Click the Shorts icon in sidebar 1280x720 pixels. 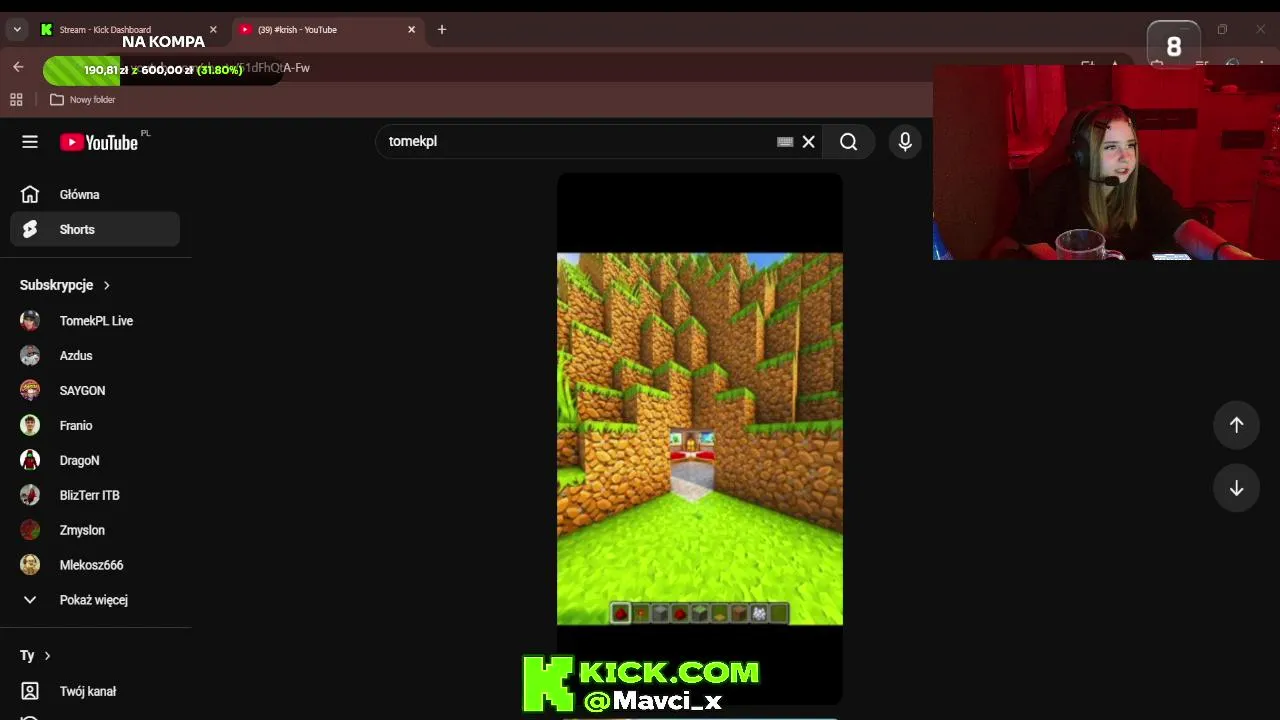(x=30, y=229)
